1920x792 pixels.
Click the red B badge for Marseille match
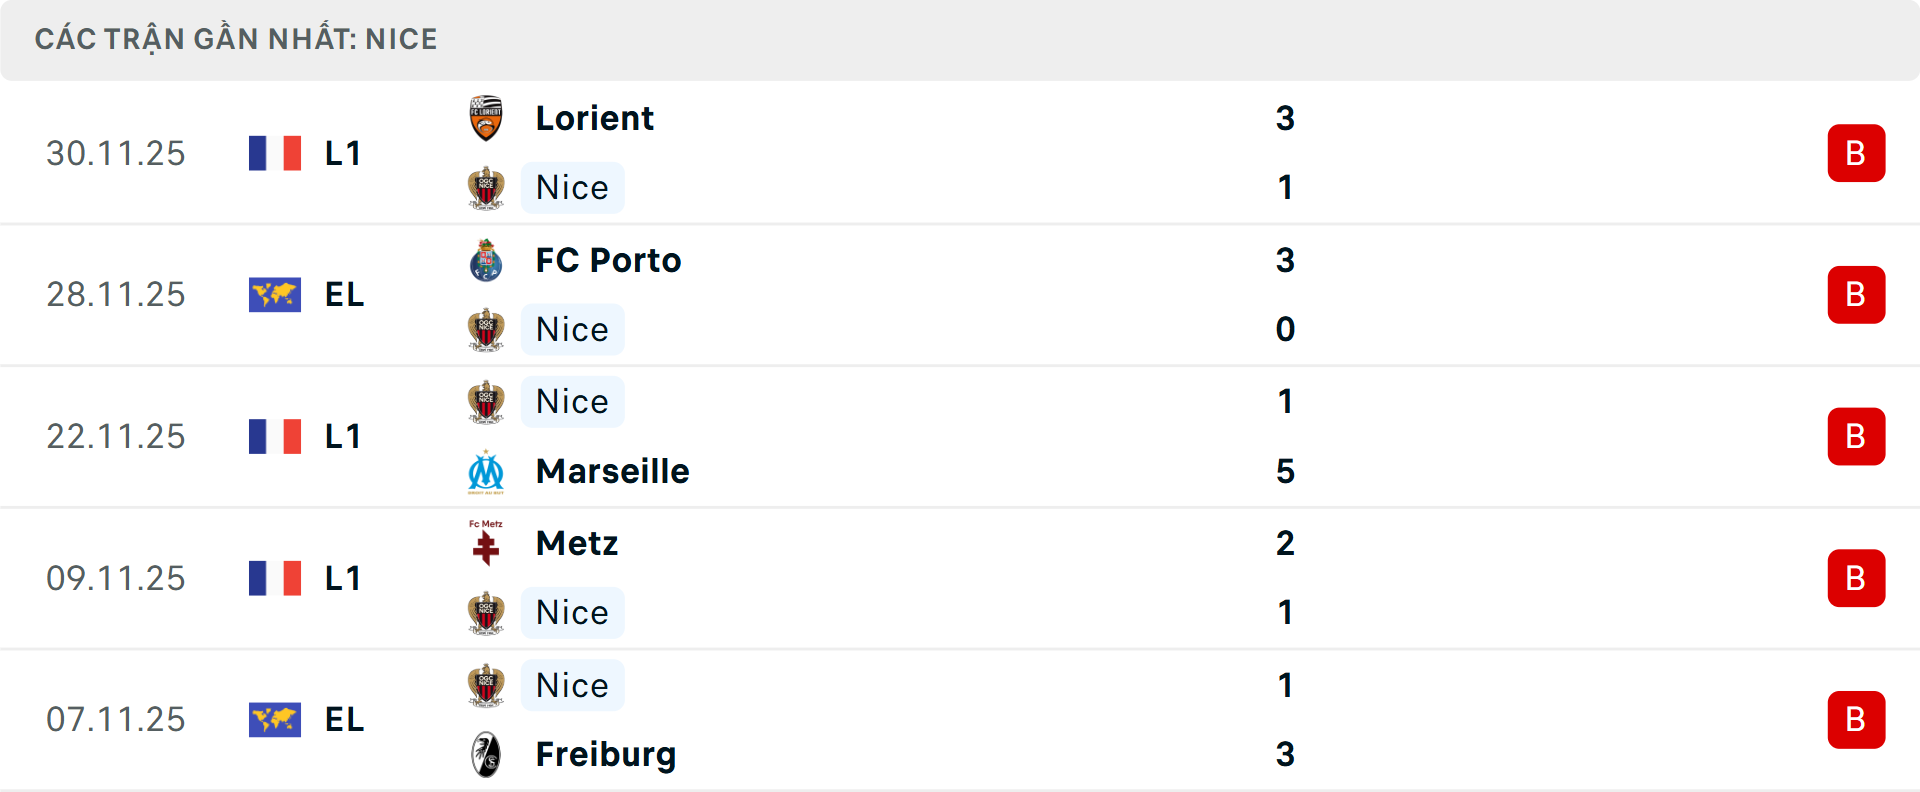point(1856,437)
